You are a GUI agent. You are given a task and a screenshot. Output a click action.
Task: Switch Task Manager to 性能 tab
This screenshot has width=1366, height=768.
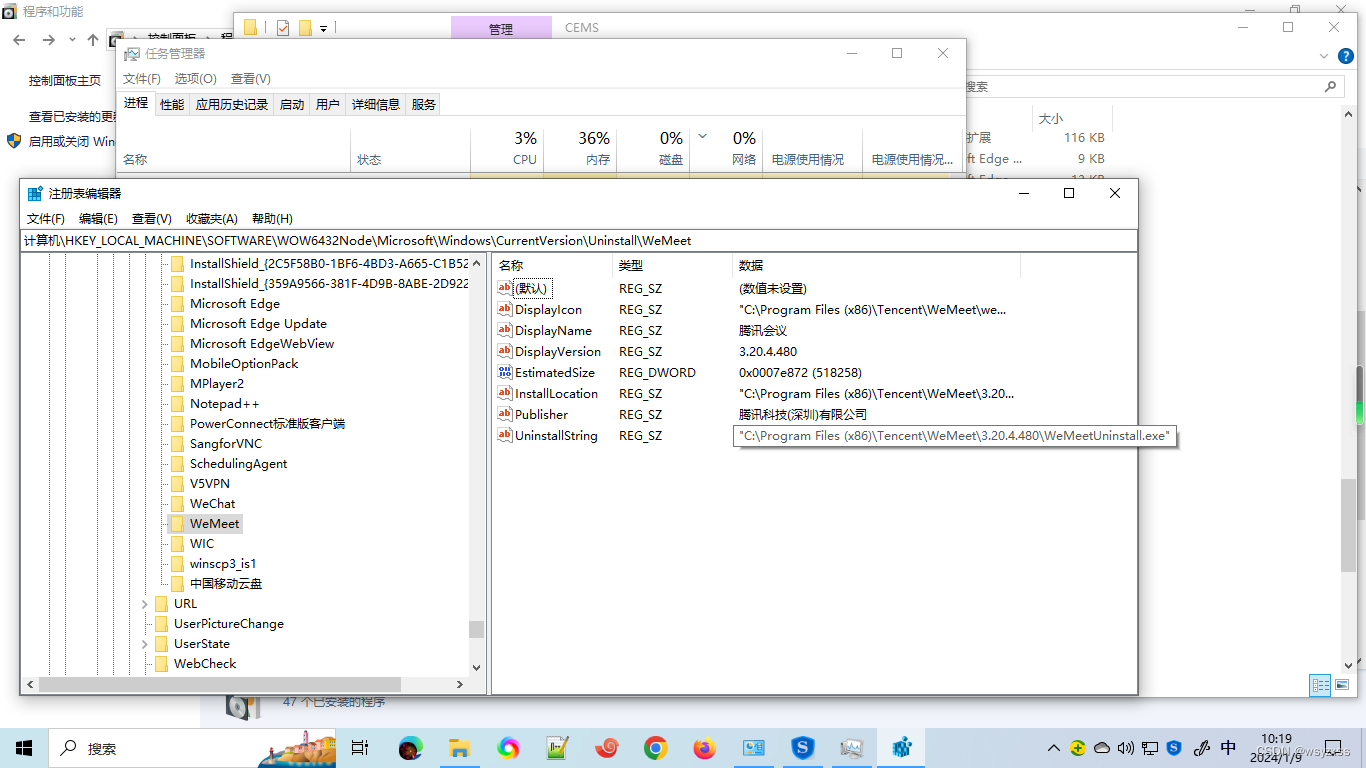point(172,104)
